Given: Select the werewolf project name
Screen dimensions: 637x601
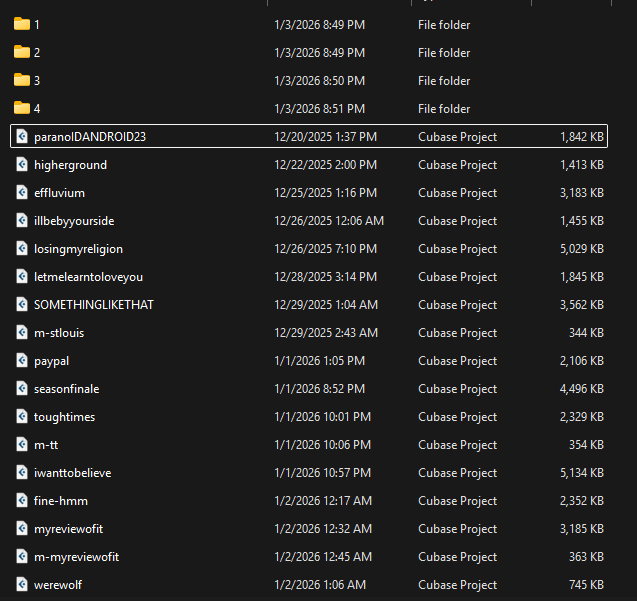Looking at the screenshot, I should (x=58, y=585).
